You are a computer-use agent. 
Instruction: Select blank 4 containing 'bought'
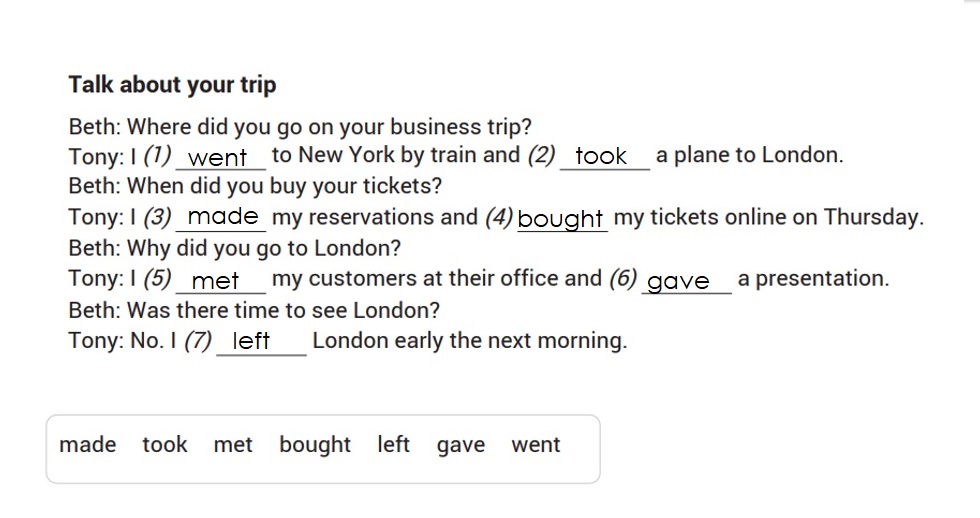pos(562,218)
